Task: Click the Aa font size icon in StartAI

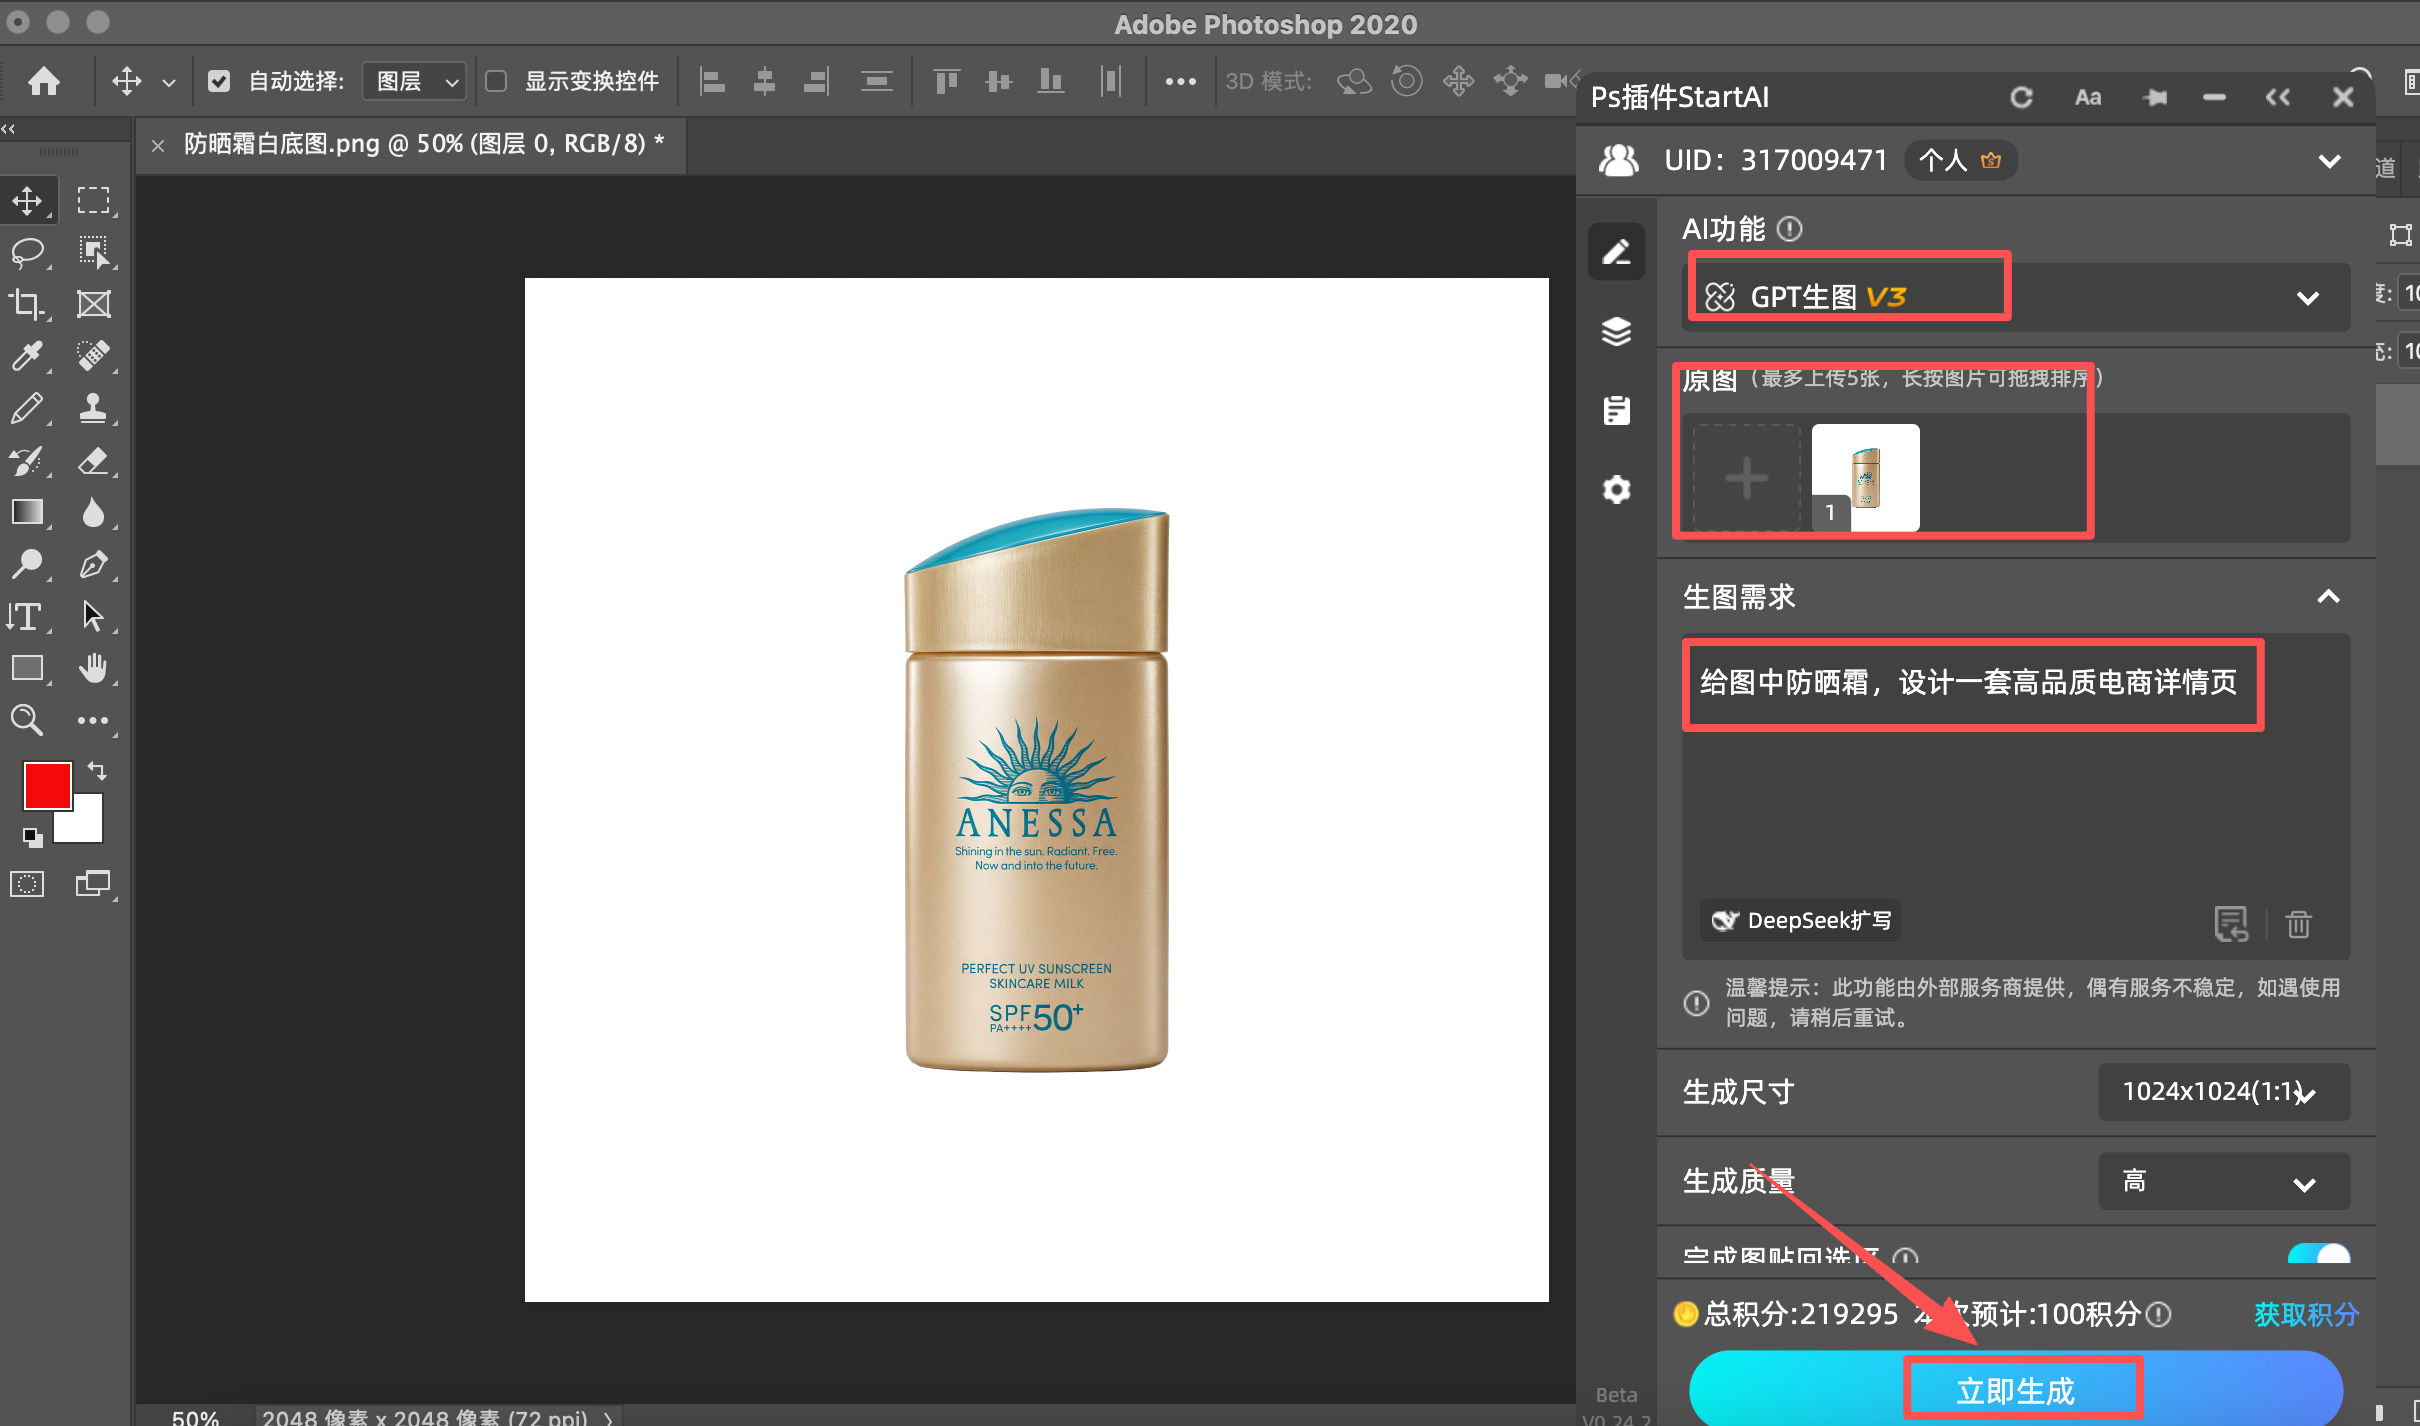Action: (2087, 97)
